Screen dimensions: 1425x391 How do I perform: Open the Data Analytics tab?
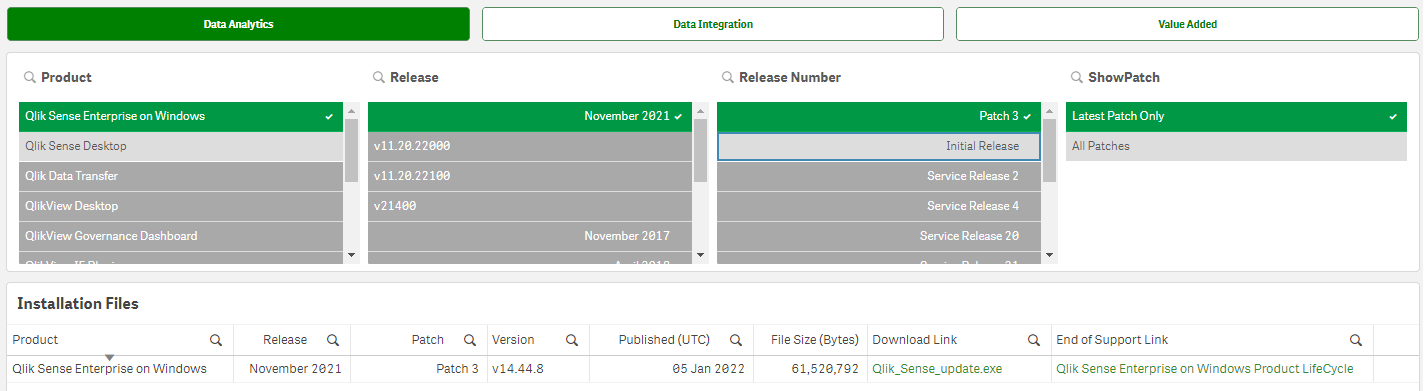coord(238,24)
